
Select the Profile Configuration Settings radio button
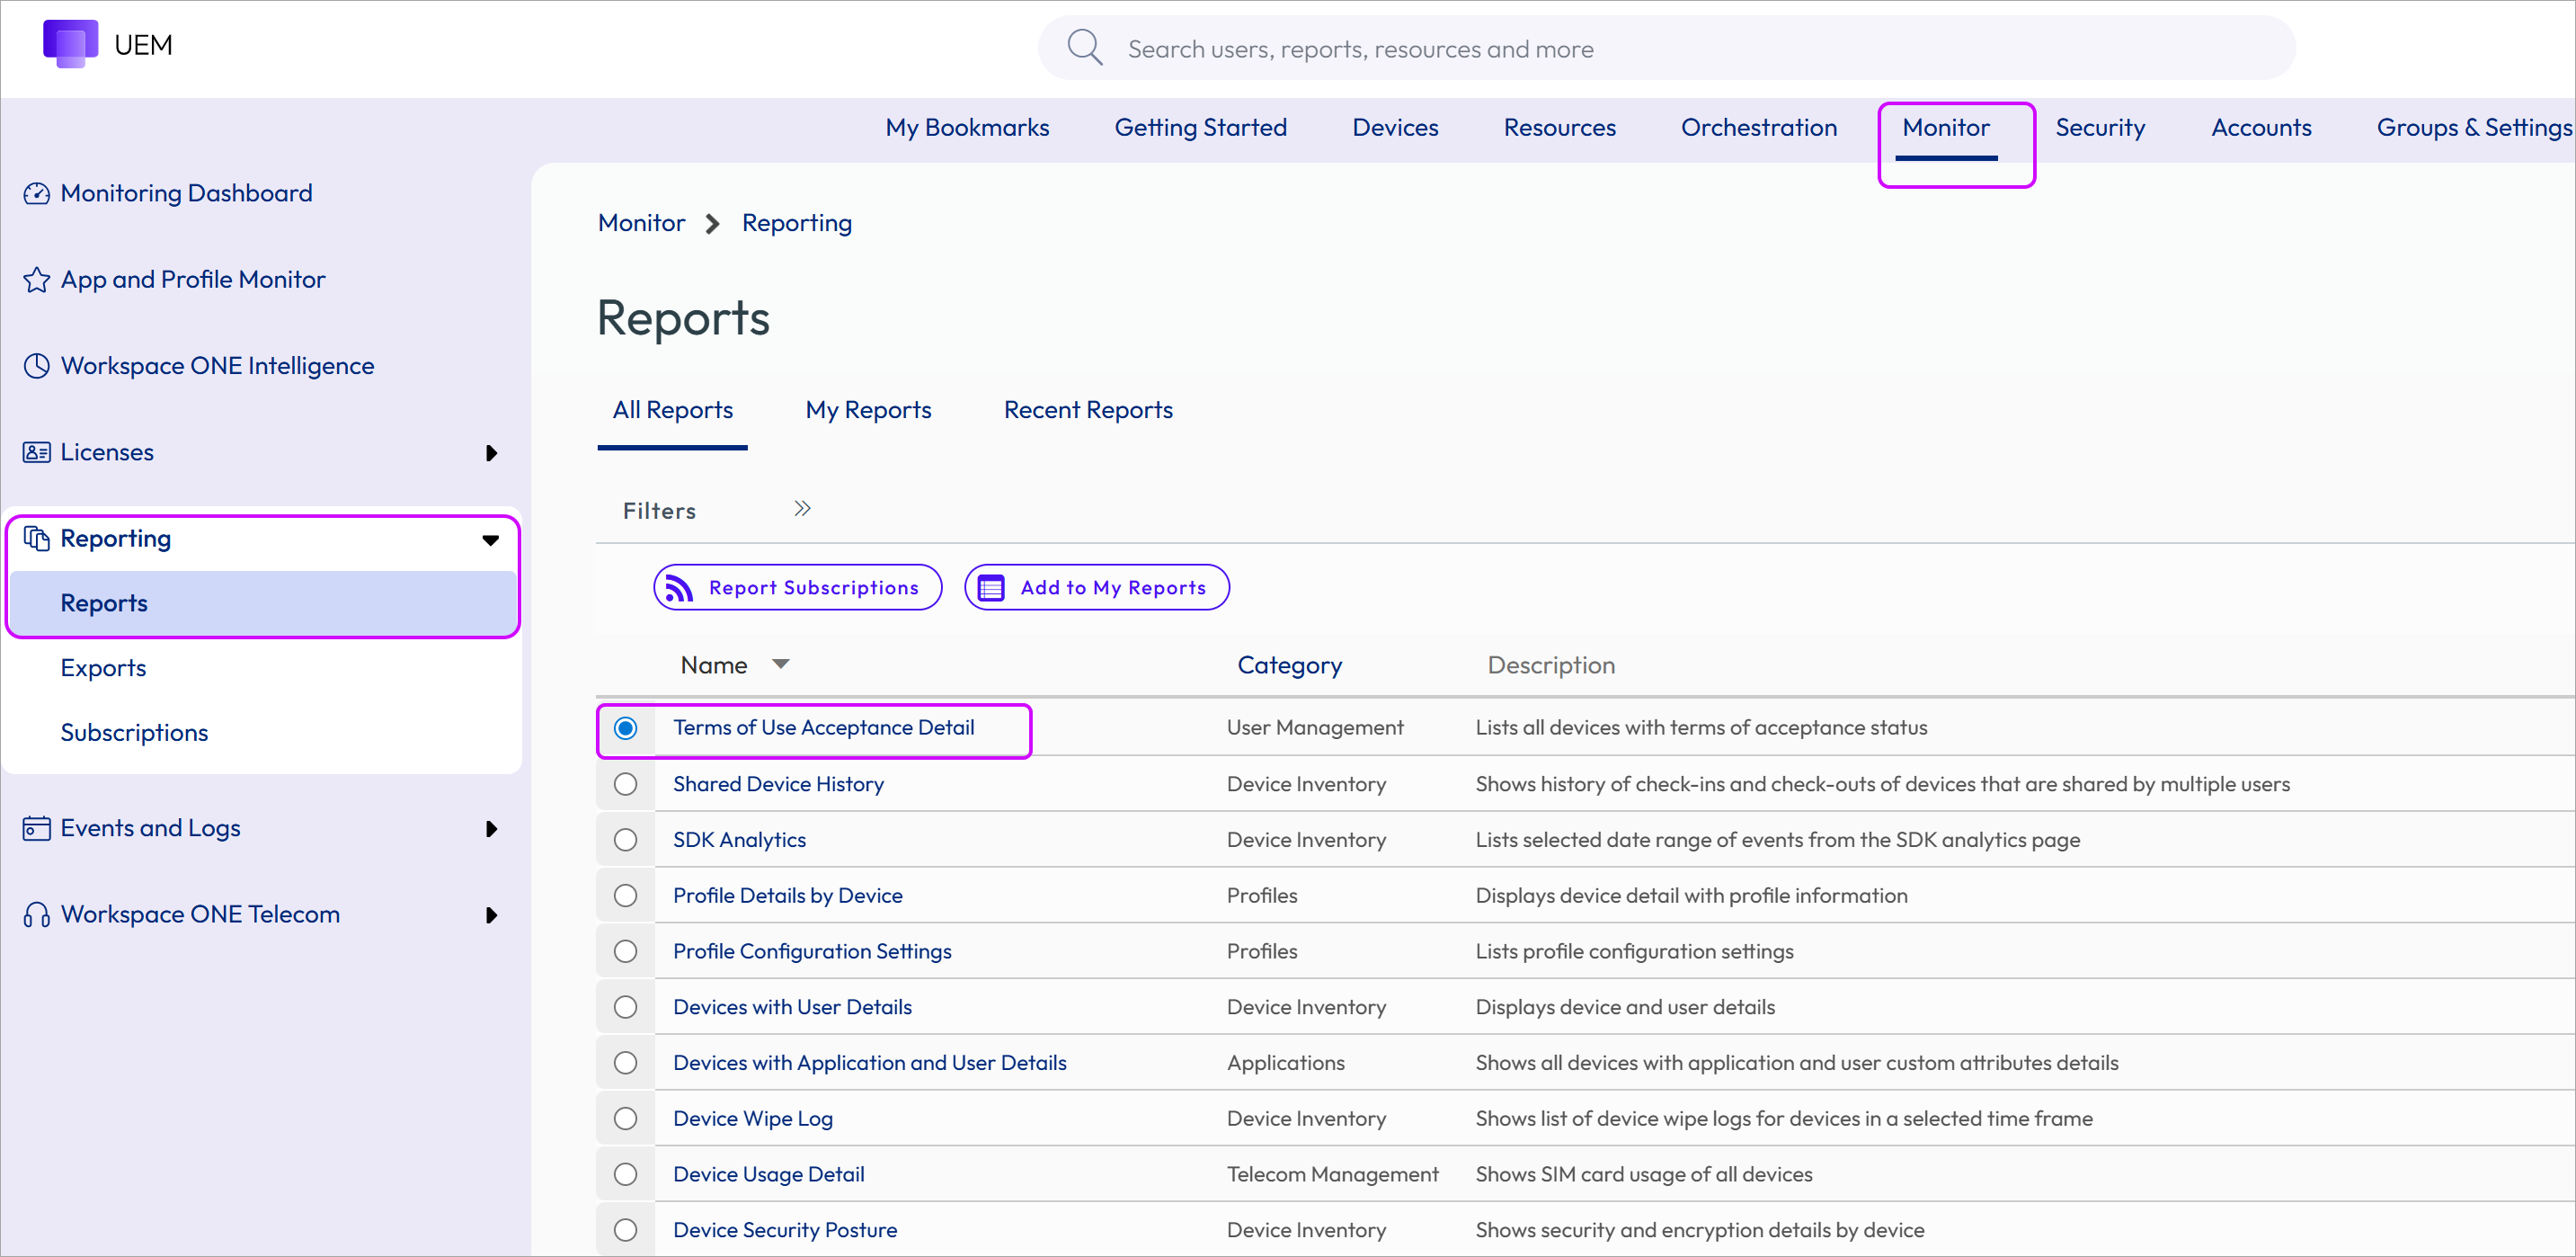[626, 952]
